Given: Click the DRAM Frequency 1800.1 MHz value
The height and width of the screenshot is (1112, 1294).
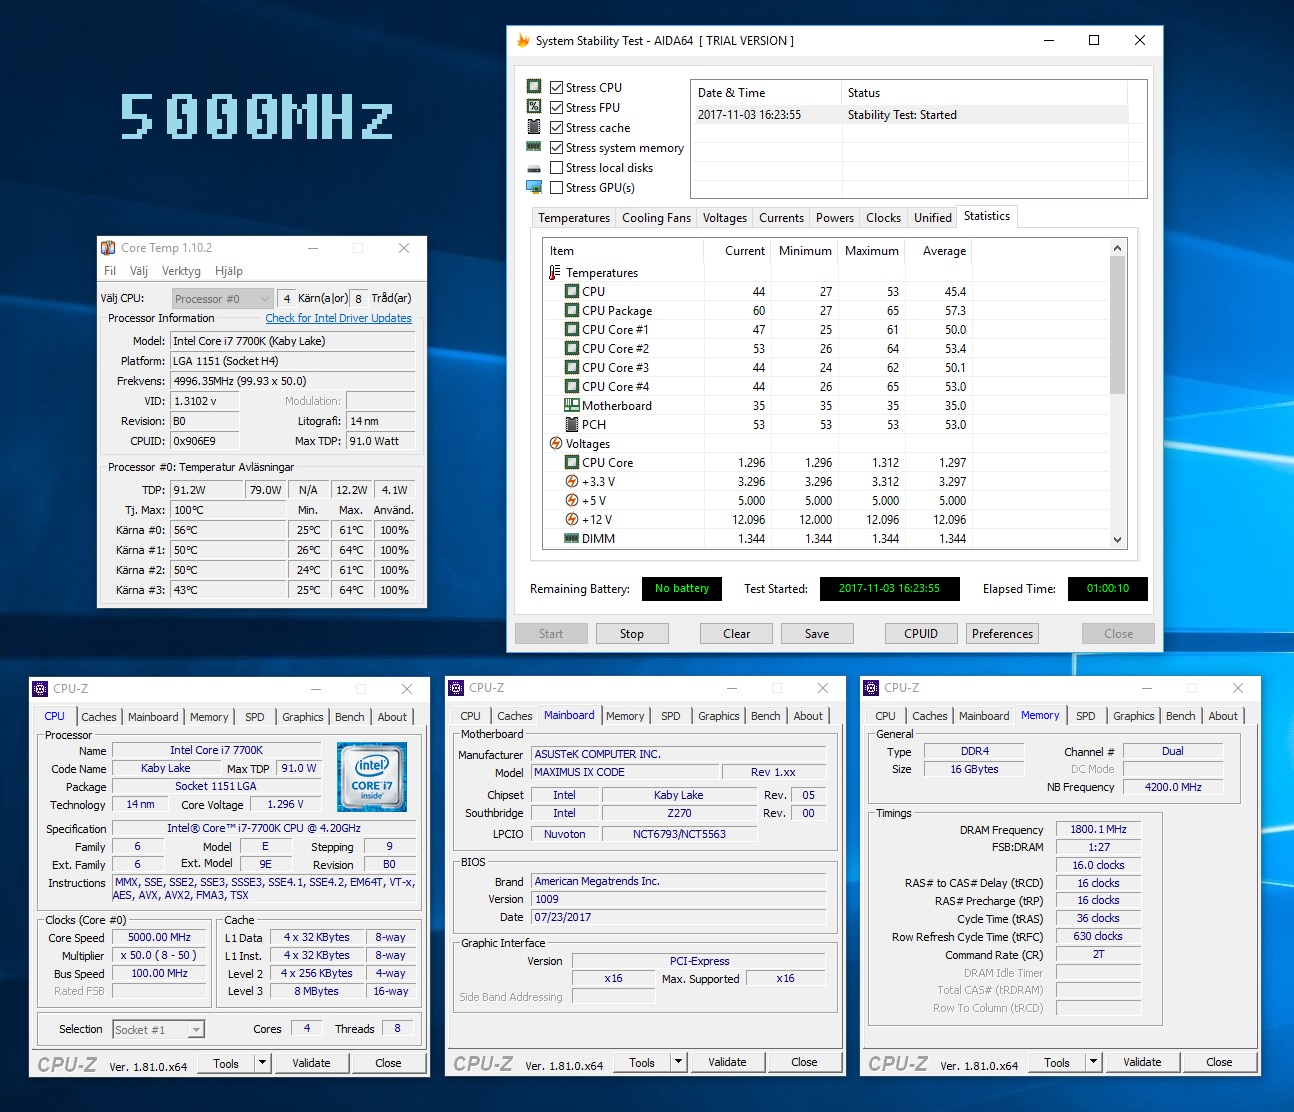Looking at the screenshot, I should 1098,829.
